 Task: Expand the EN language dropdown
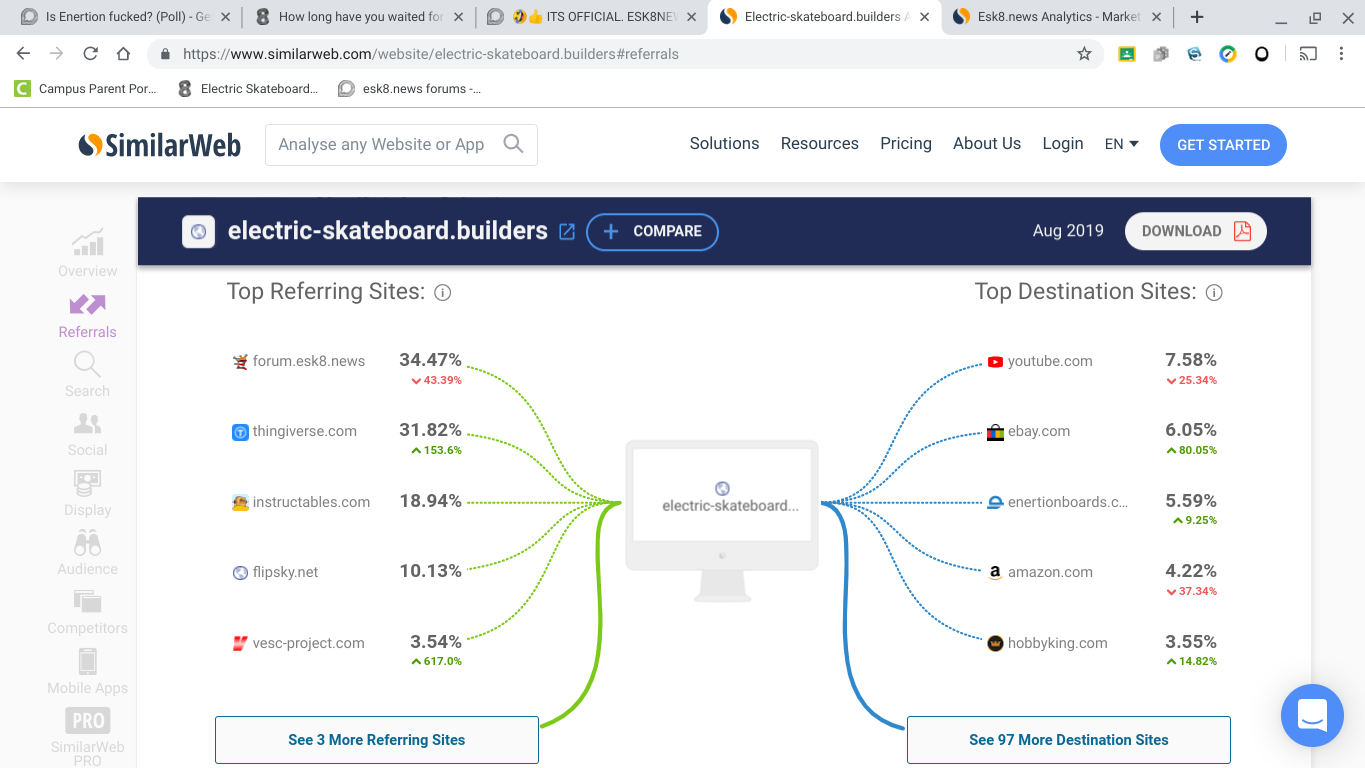[x=1121, y=144]
